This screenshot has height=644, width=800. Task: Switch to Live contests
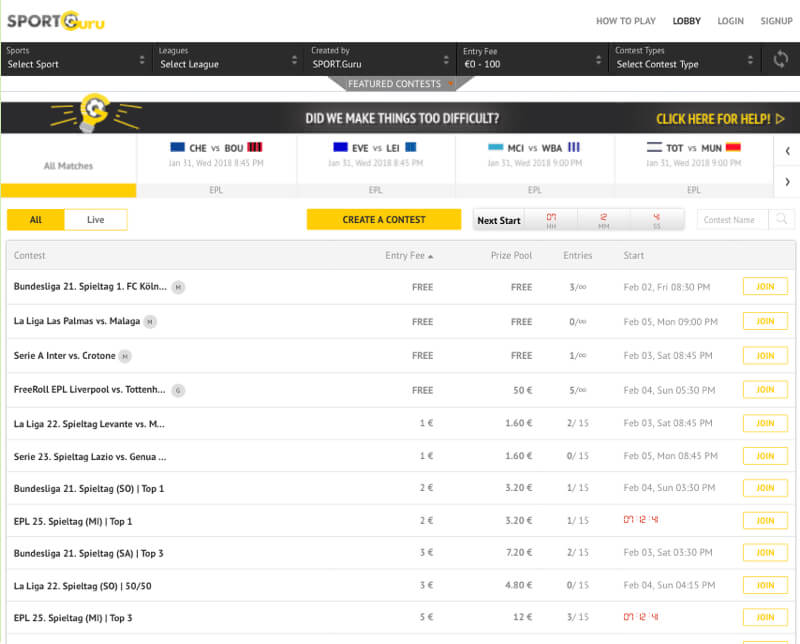95,219
